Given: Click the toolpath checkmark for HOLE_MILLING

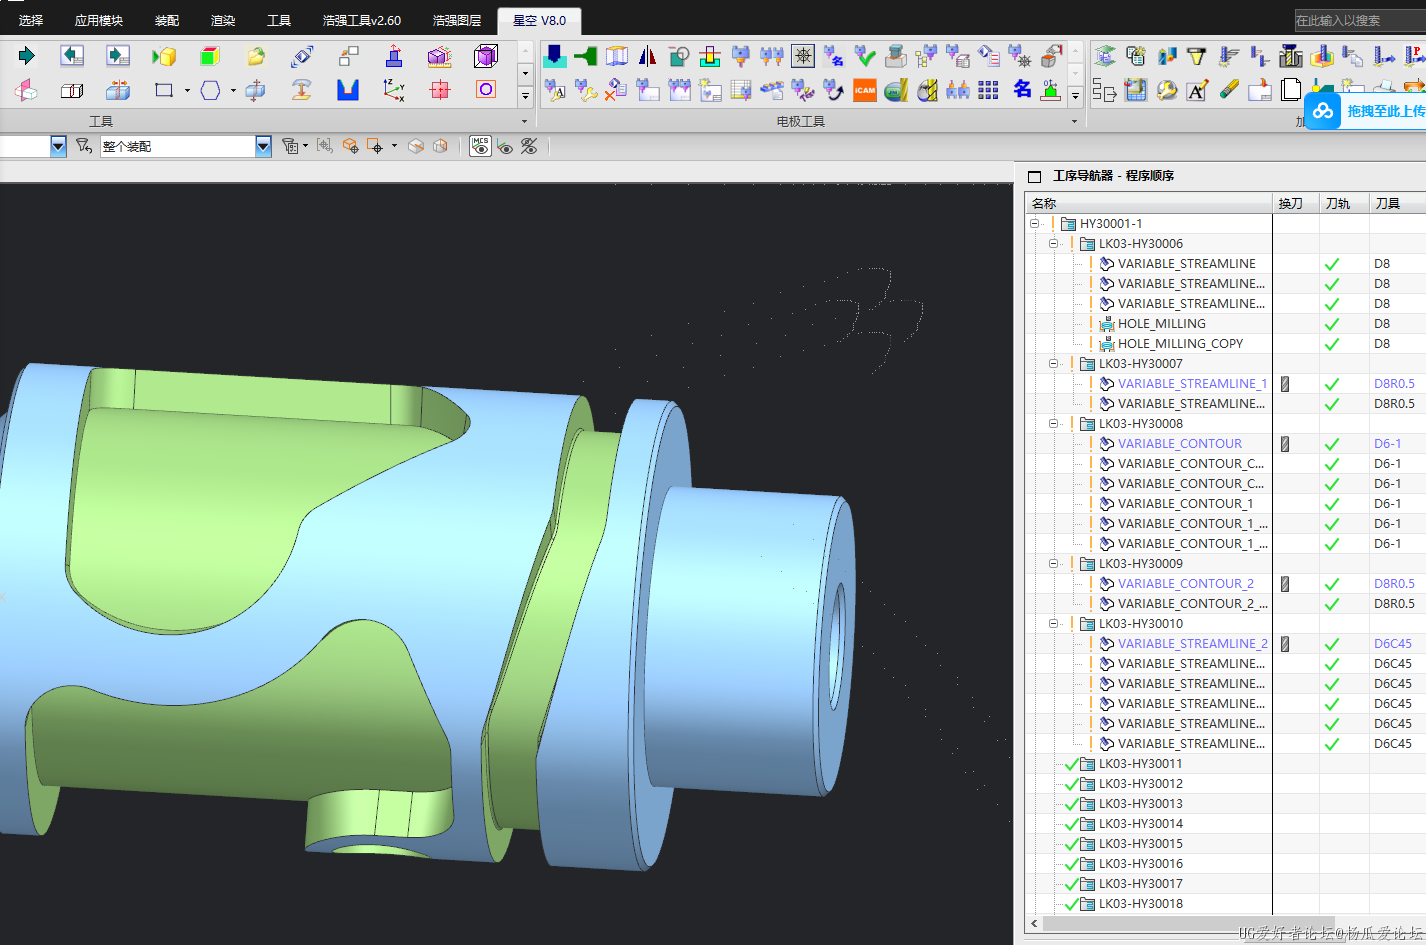Looking at the screenshot, I should pos(1332,324).
